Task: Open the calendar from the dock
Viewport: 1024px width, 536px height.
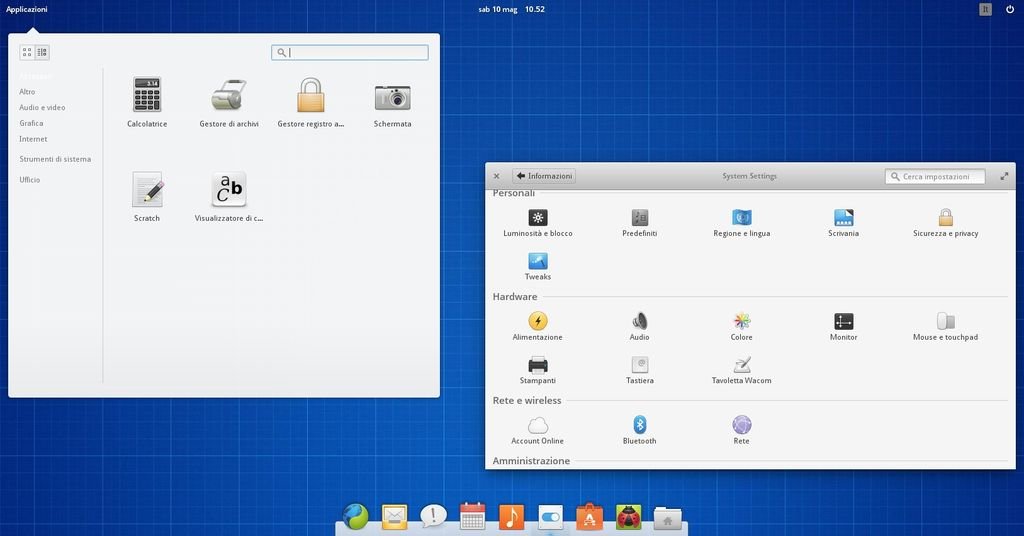Action: (x=472, y=517)
